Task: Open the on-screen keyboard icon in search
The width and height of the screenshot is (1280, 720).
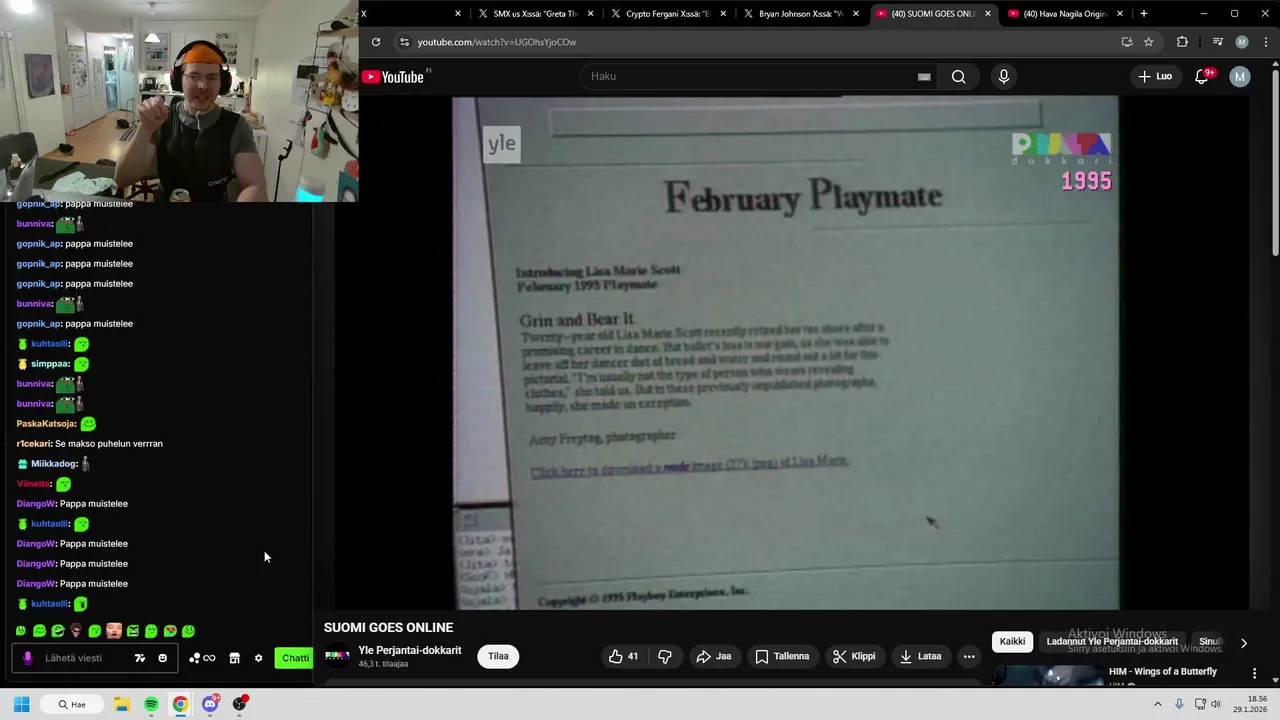Action: click(924, 77)
